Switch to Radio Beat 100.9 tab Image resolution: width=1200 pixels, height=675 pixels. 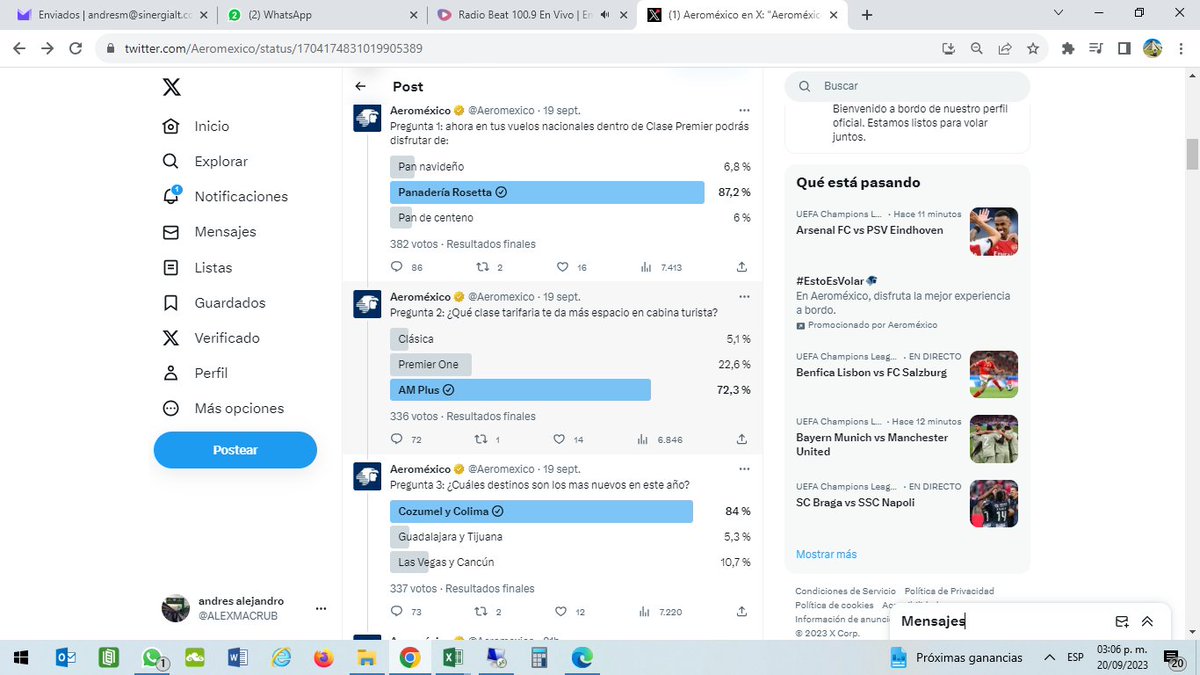[x=530, y=15]
